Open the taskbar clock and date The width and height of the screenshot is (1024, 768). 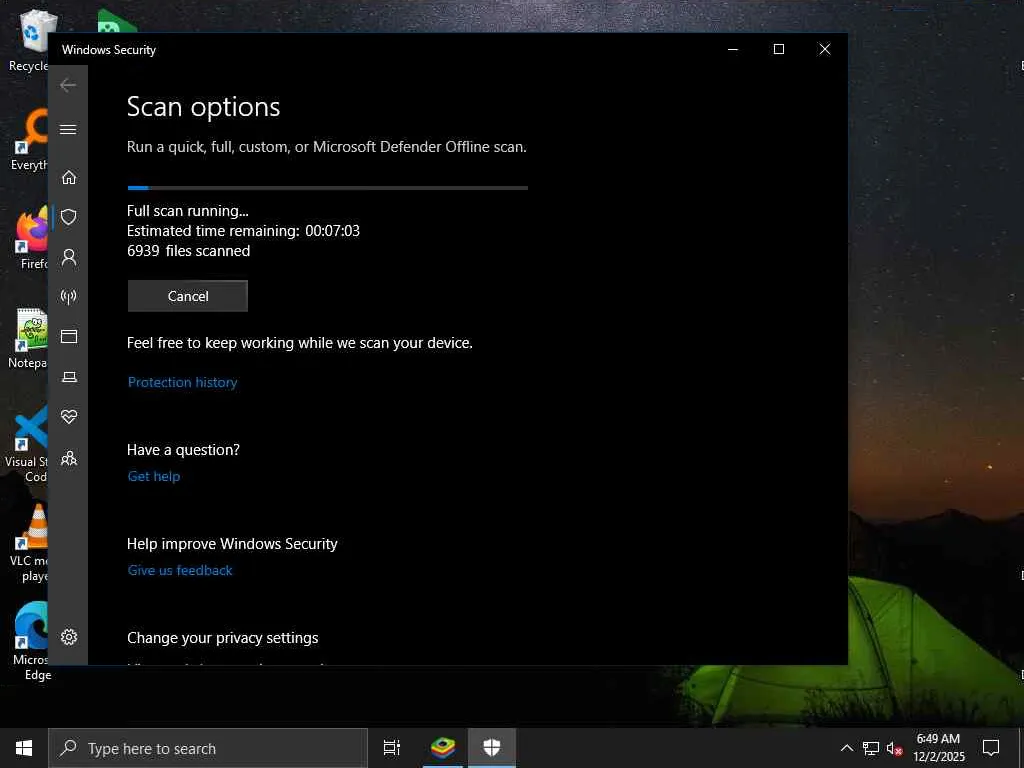coord(938,748)
